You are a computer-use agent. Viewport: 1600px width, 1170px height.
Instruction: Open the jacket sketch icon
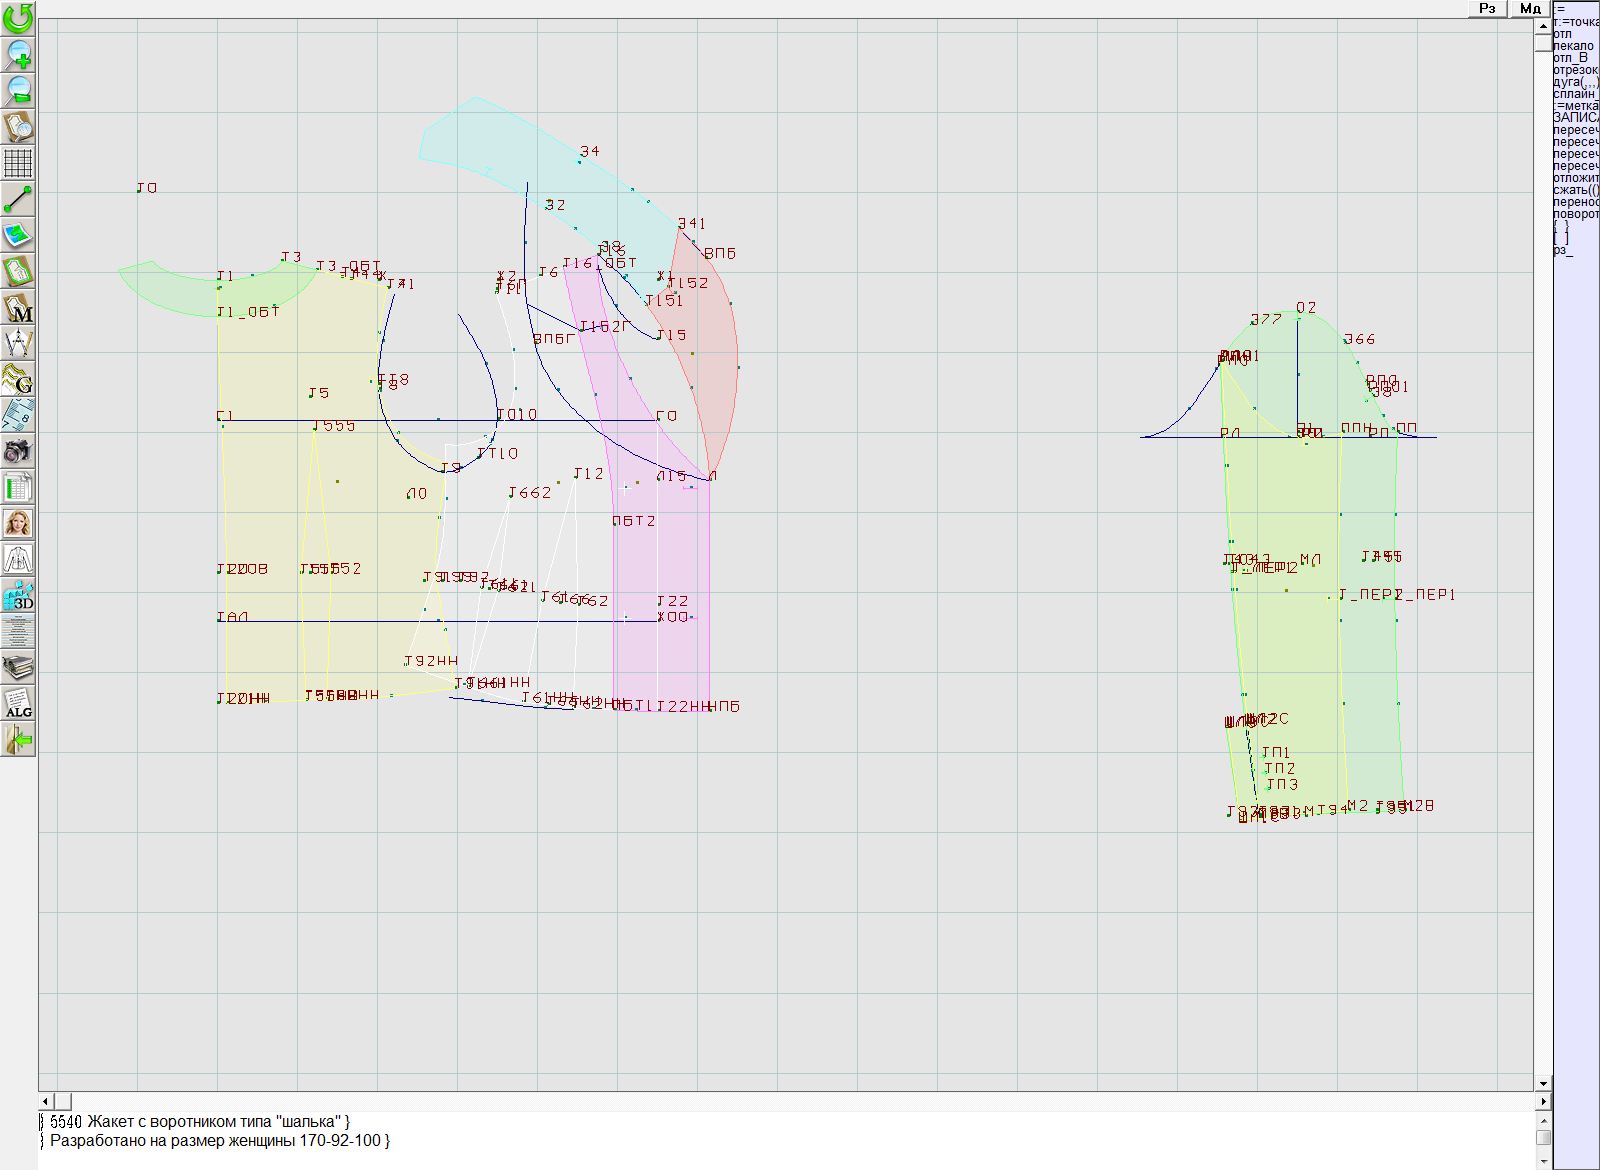18,559
